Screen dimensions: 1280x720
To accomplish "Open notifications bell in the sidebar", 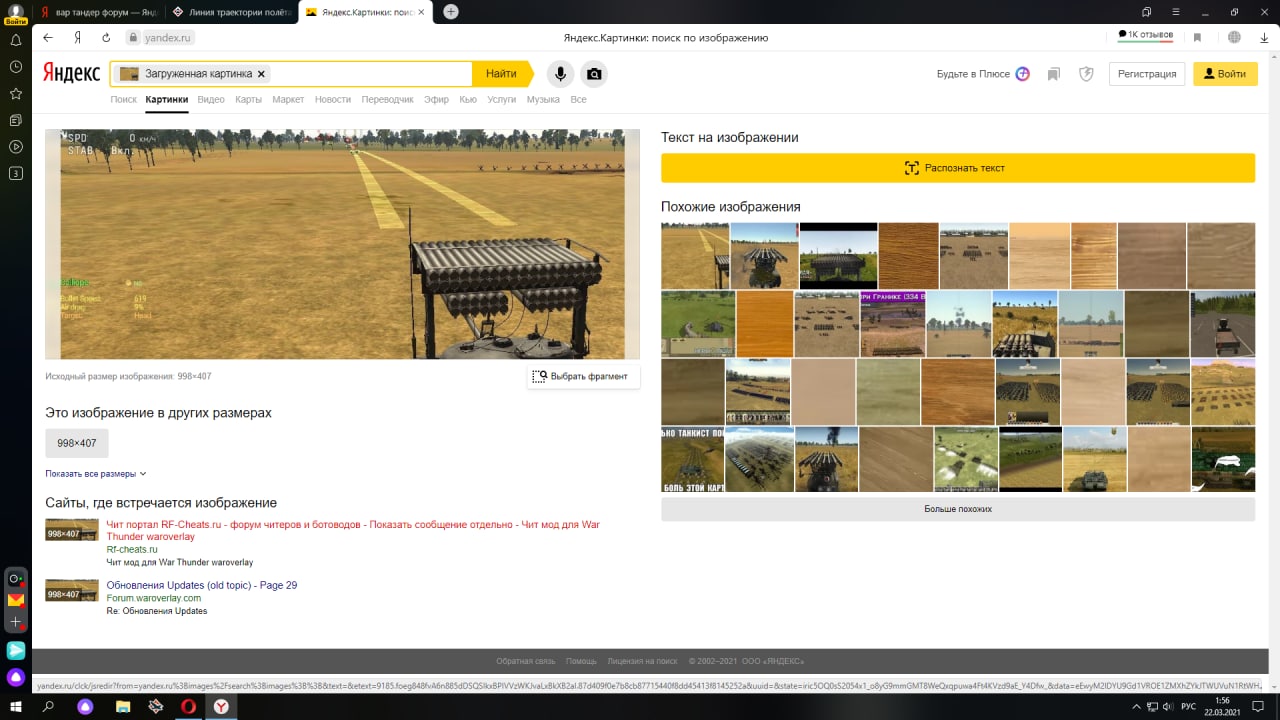I will pos(16,41).
